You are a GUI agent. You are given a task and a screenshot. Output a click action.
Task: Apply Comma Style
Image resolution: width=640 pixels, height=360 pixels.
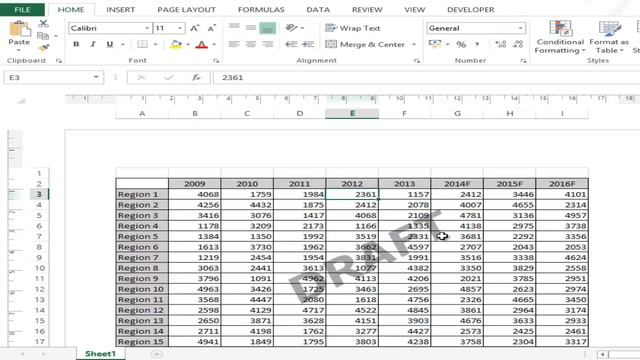pyautogui.click(x=477, y=44)
